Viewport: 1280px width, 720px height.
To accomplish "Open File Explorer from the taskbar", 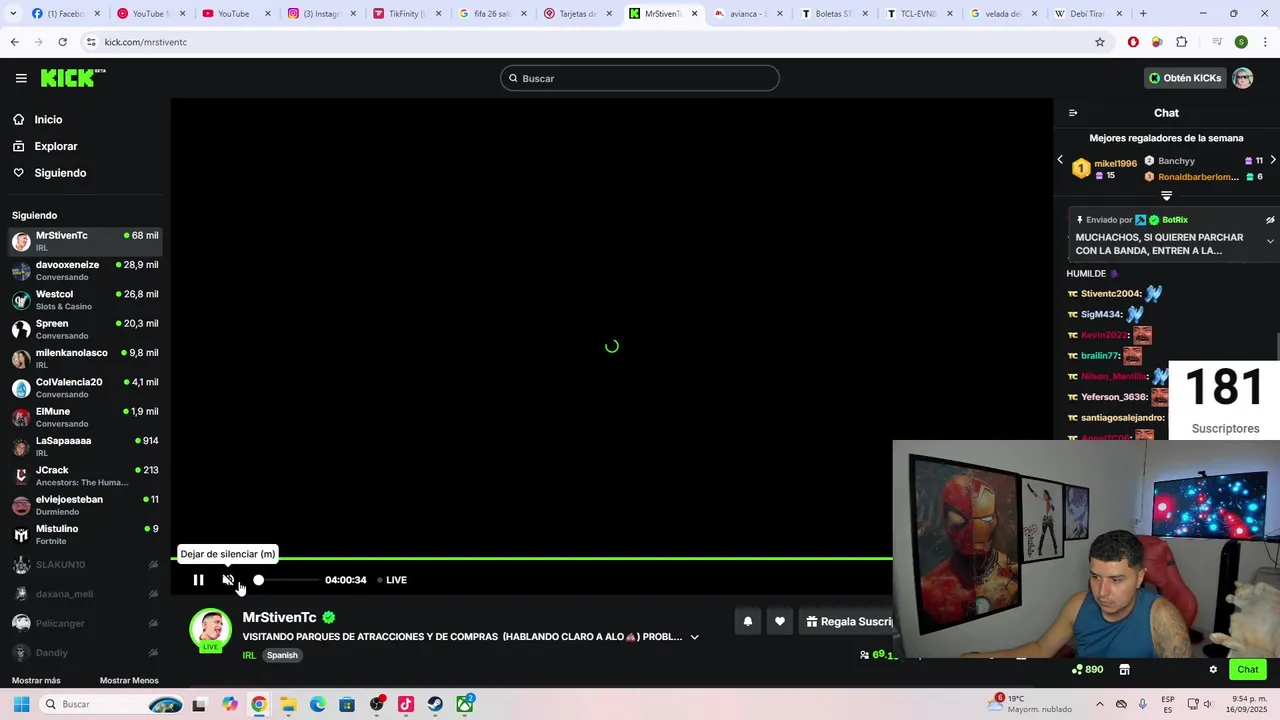I will pyautogui.click(x=288, y=704).
